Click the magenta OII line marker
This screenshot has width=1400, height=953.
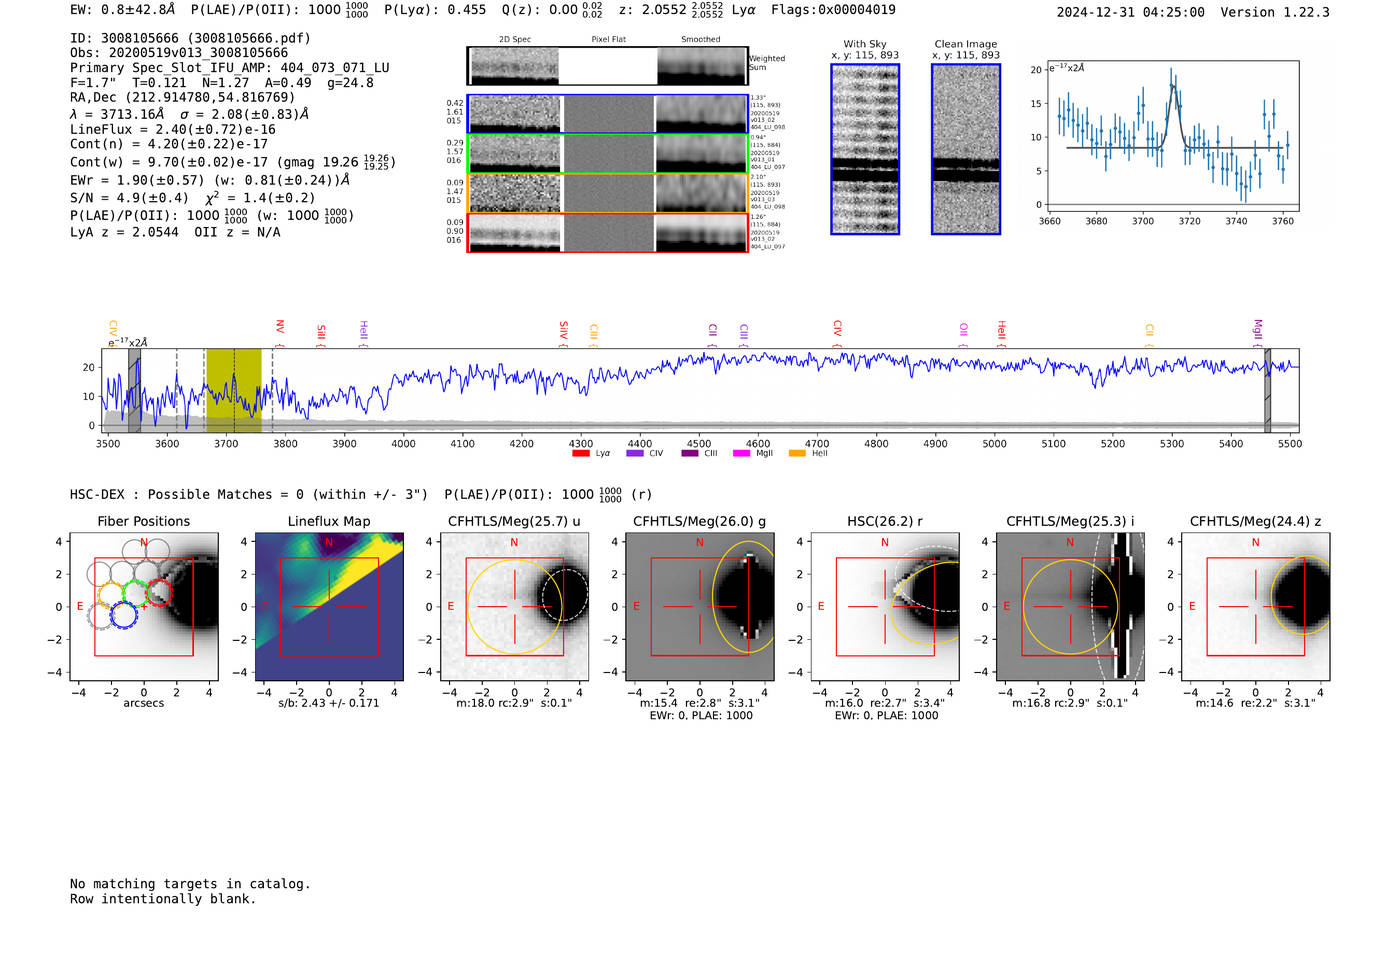pos(963,334)
